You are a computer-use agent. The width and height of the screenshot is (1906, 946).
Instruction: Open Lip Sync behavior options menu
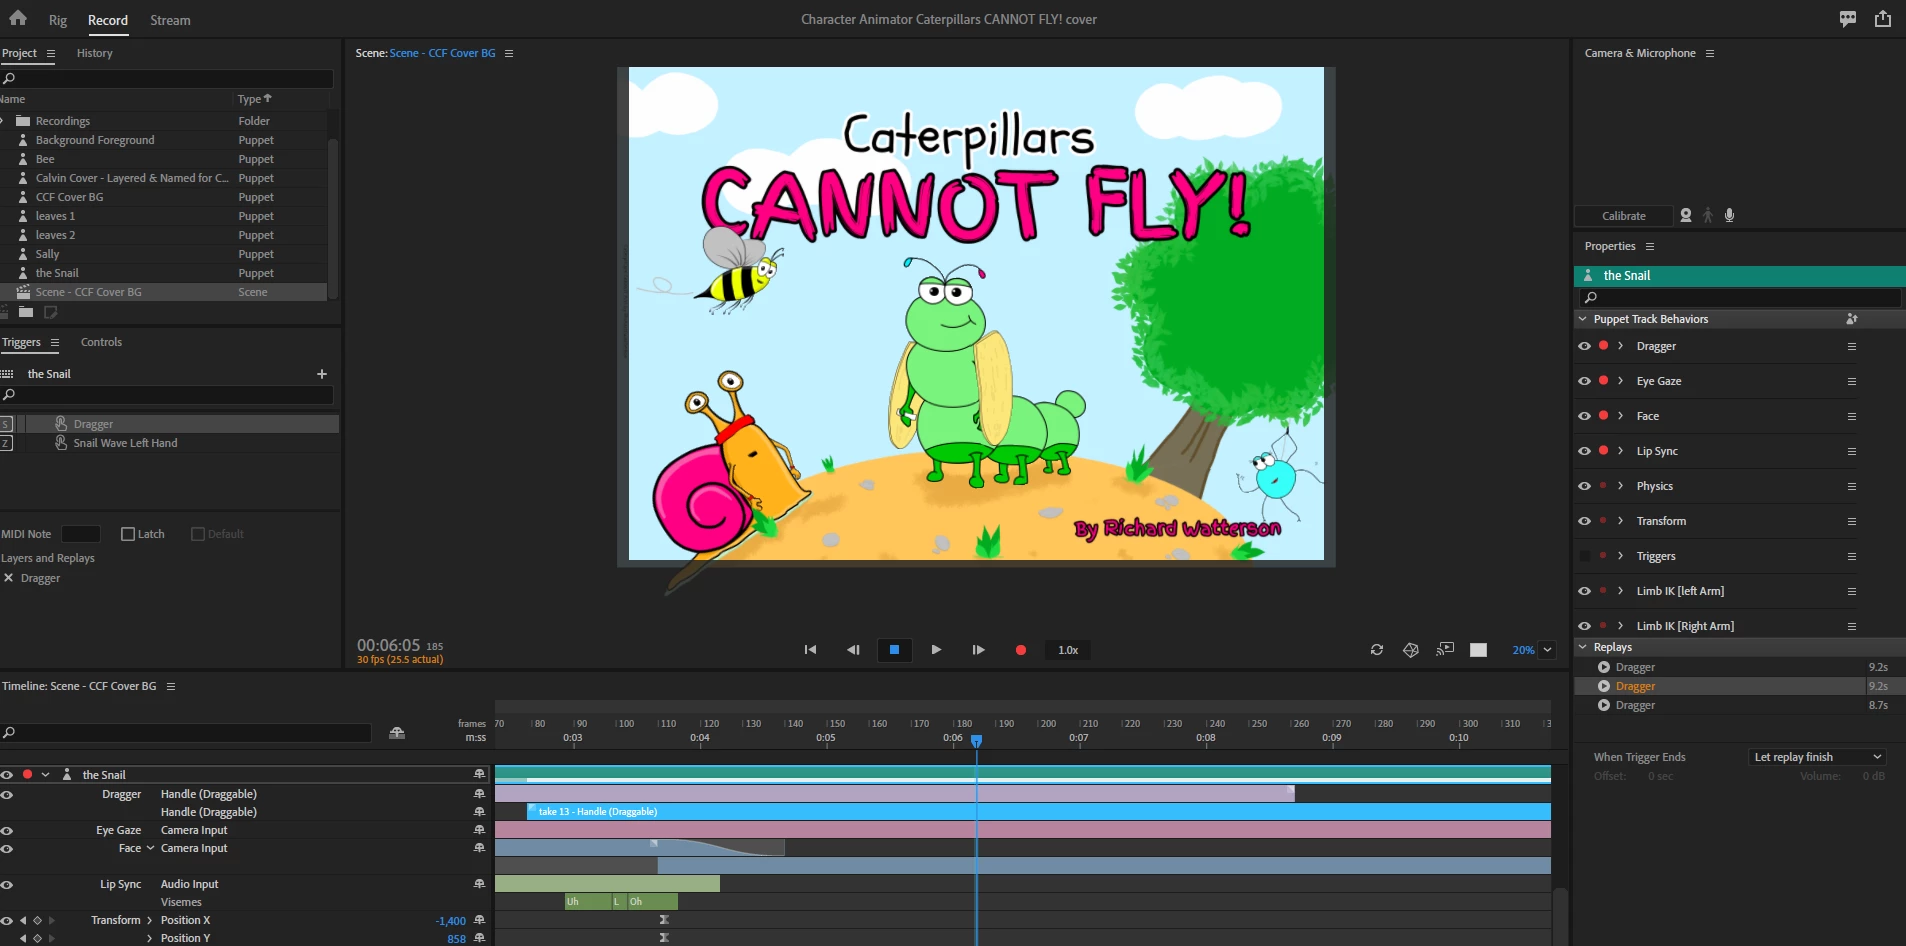tap(1852, 451)
